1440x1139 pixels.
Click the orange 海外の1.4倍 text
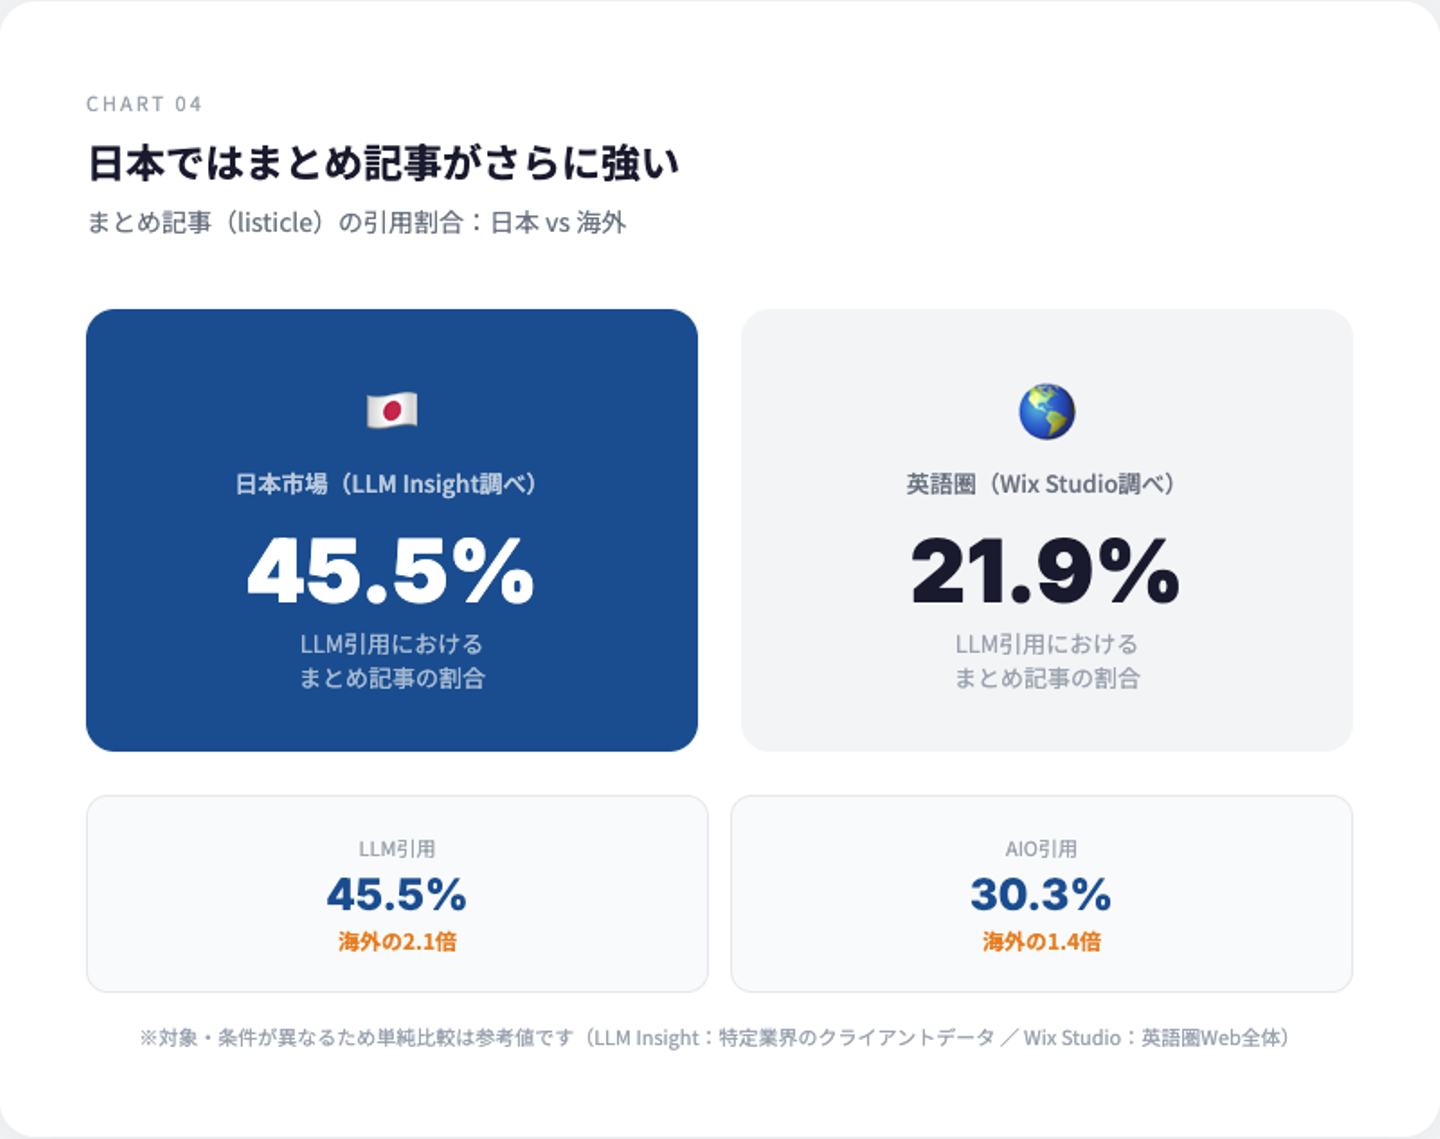1041,941
